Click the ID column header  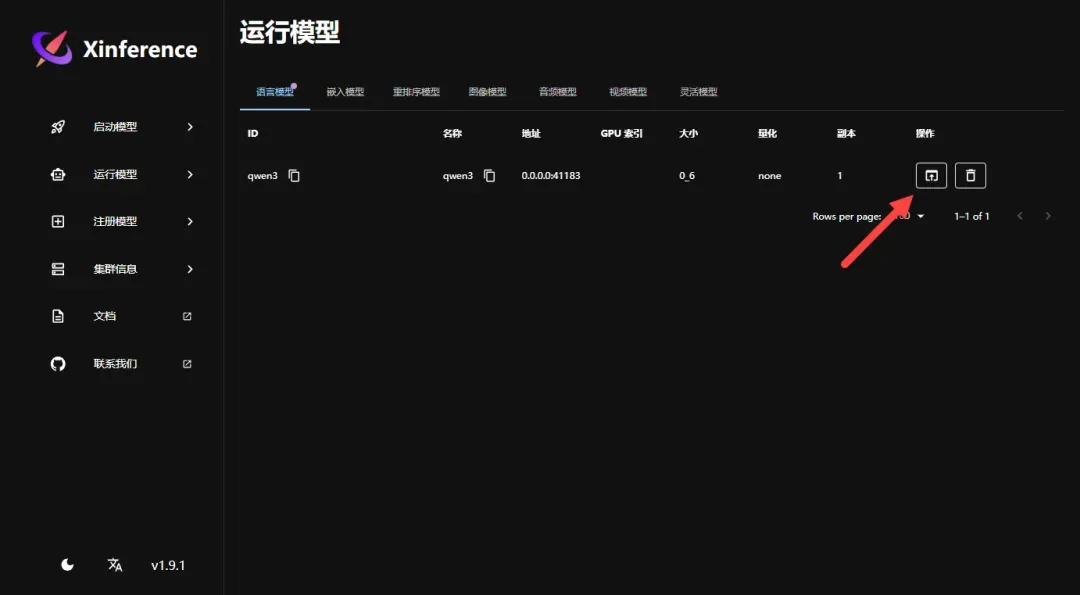[x=253, y=134]
